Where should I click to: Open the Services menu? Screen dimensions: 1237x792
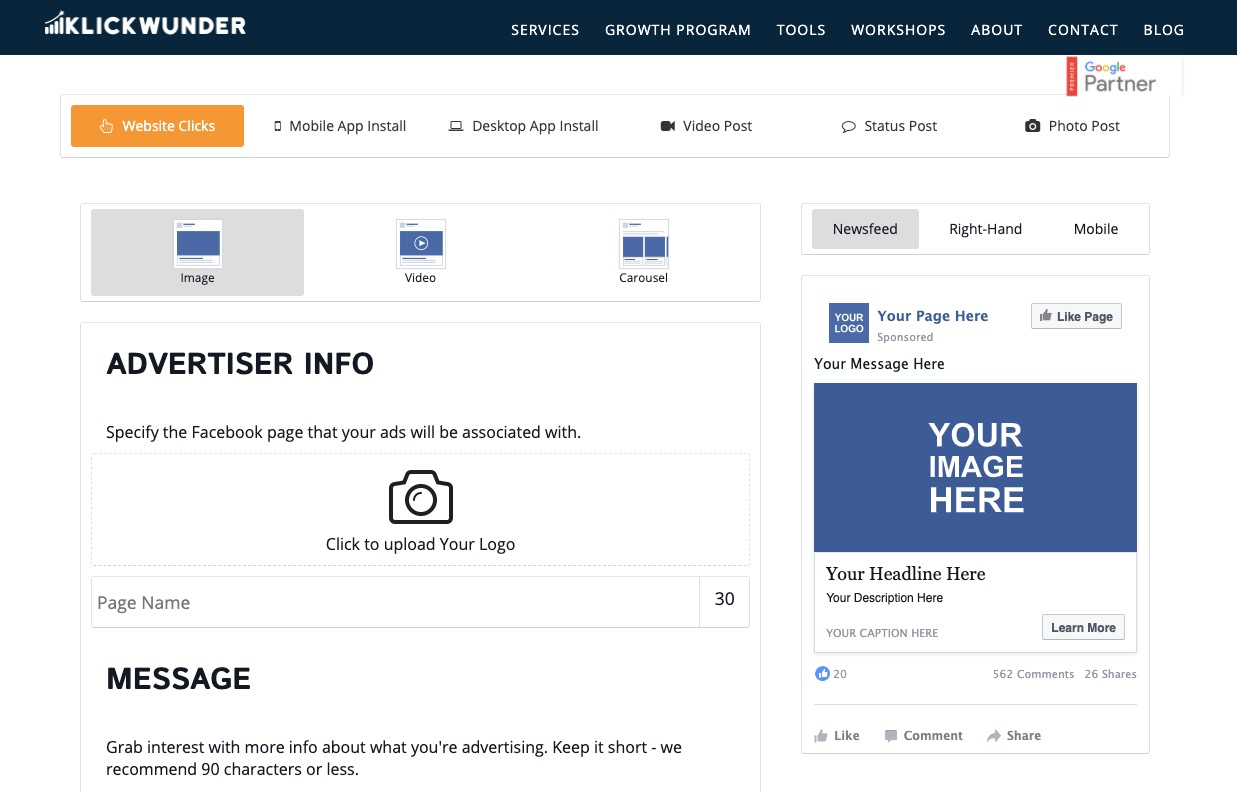point(545,29)
